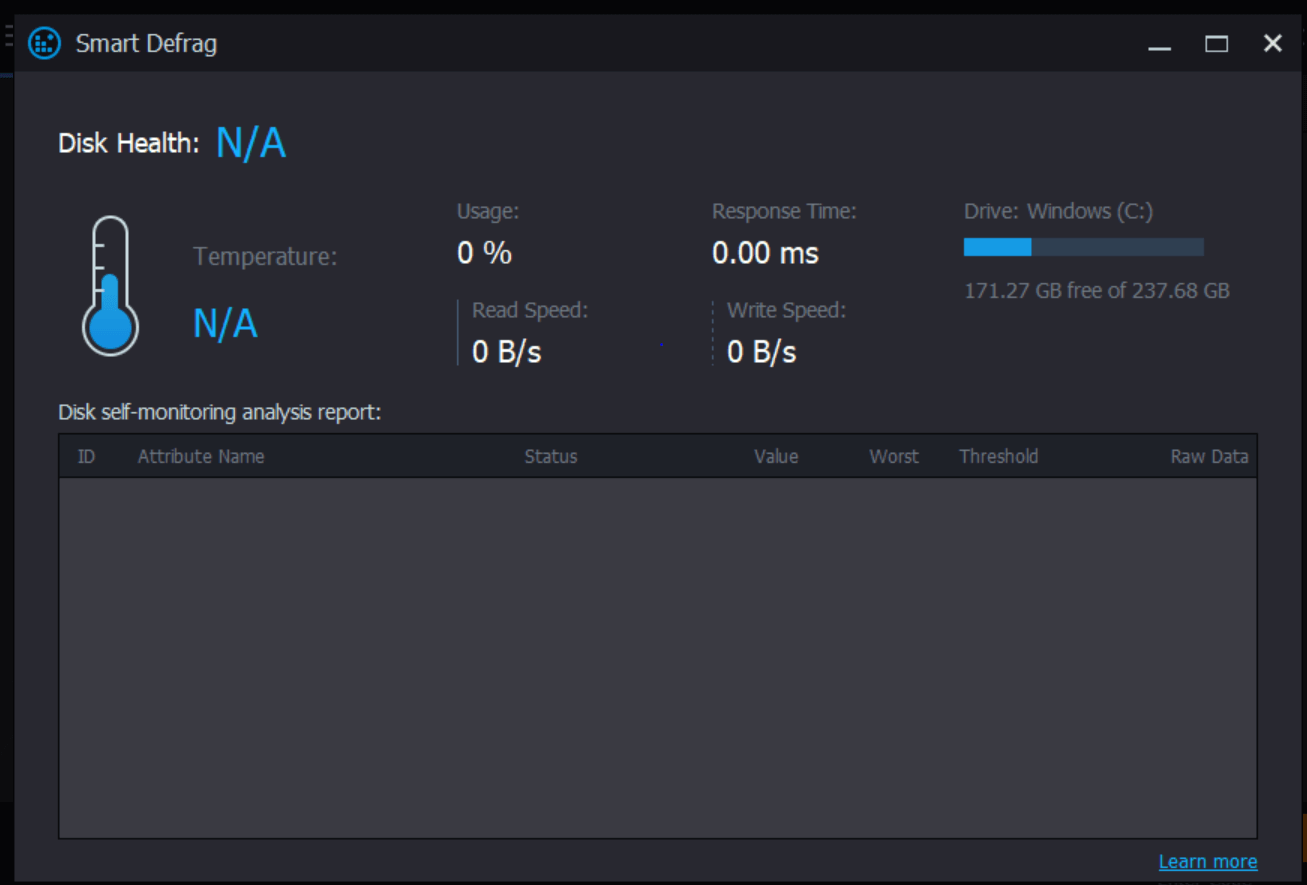Open the Learn more link

pos(1208,861)
